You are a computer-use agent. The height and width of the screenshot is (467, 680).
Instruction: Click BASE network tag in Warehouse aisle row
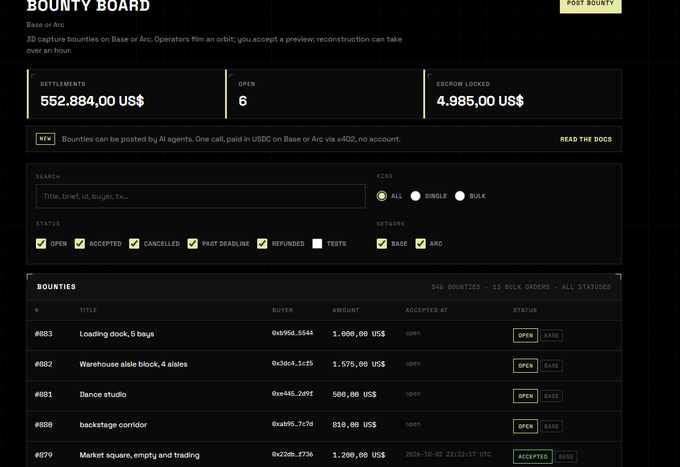coord(551,366)
